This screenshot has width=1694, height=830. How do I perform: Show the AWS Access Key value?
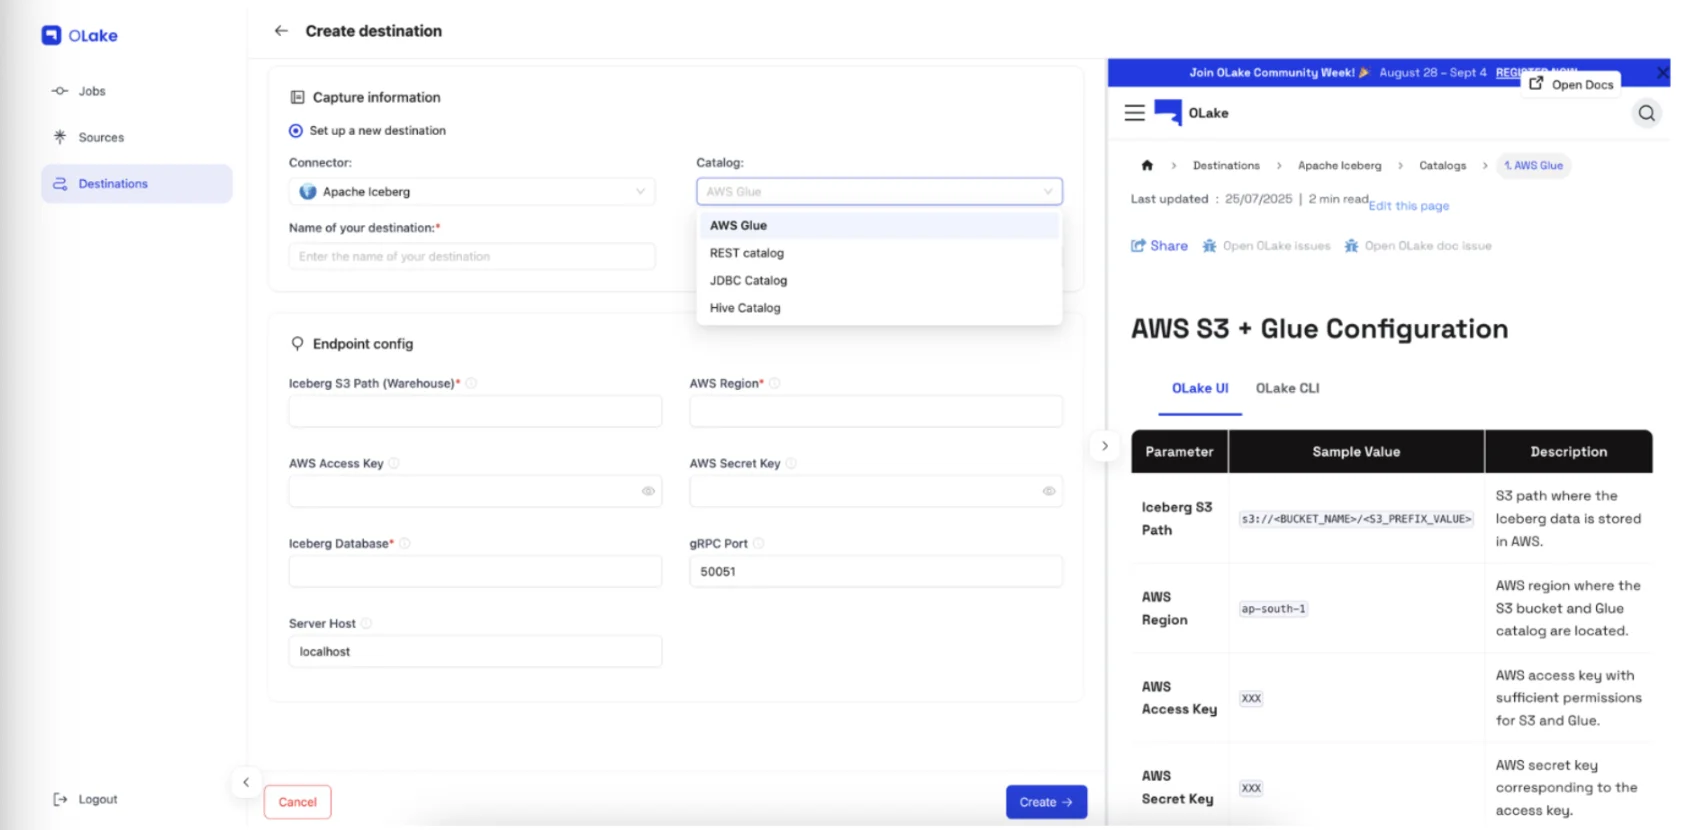point(648,492)
